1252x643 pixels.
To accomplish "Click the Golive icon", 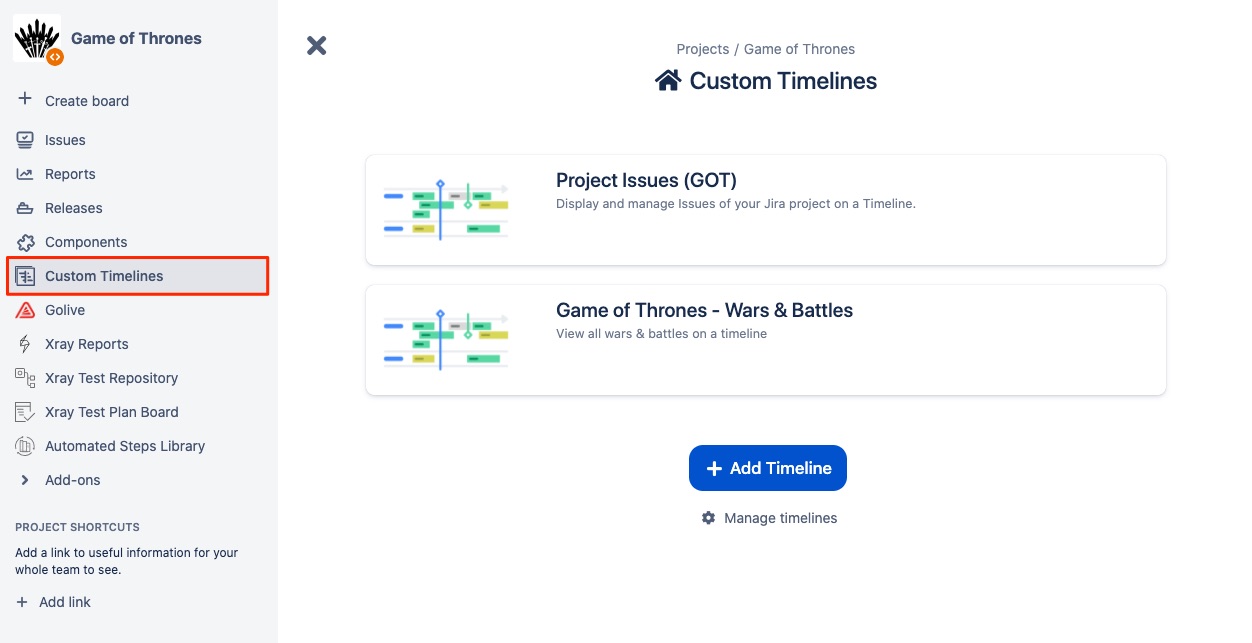I will 26,310.
